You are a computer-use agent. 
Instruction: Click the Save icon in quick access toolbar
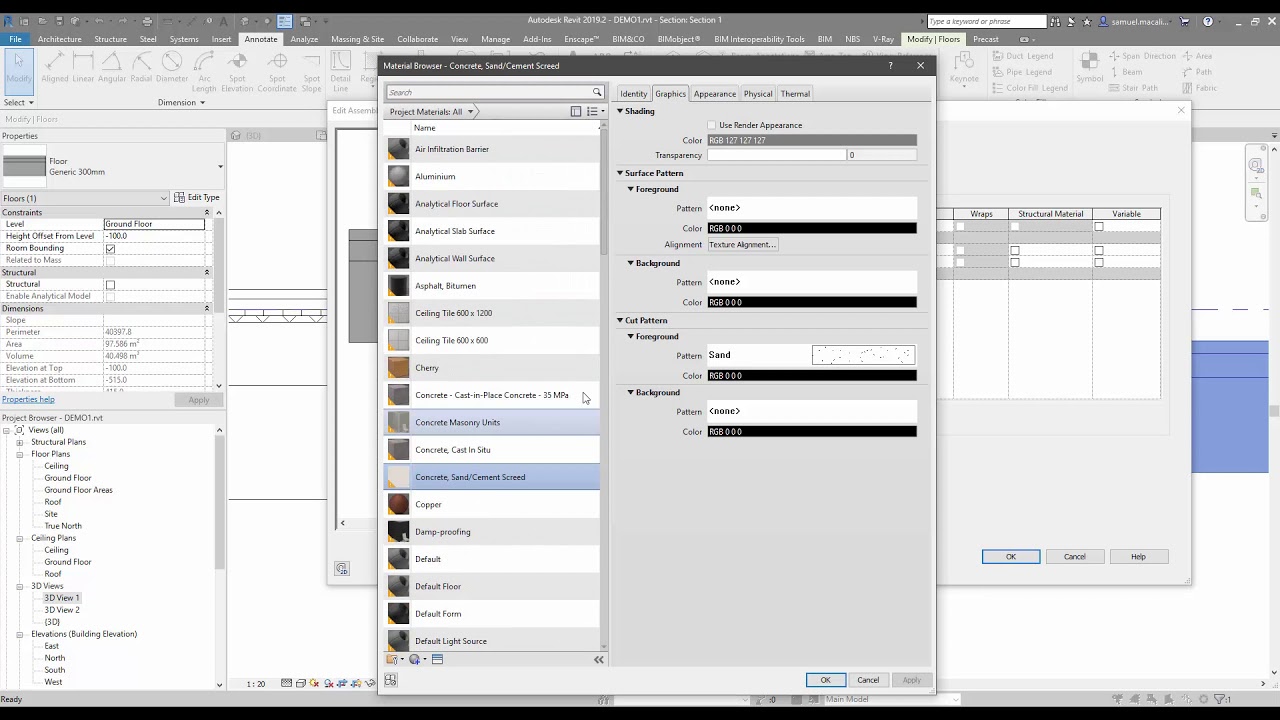pos(58,21)
